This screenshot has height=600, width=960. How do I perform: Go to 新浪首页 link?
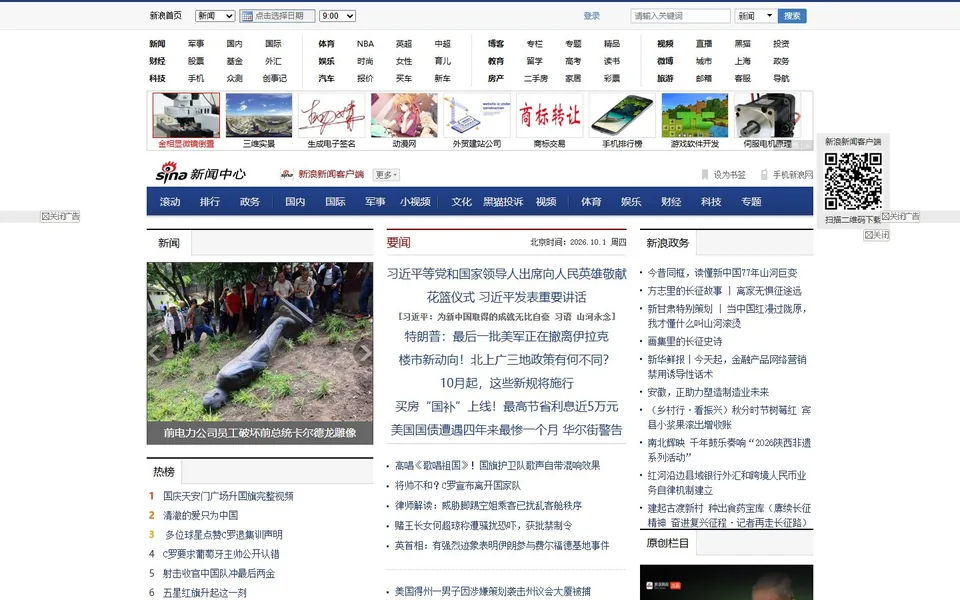(x=166, y=16)
